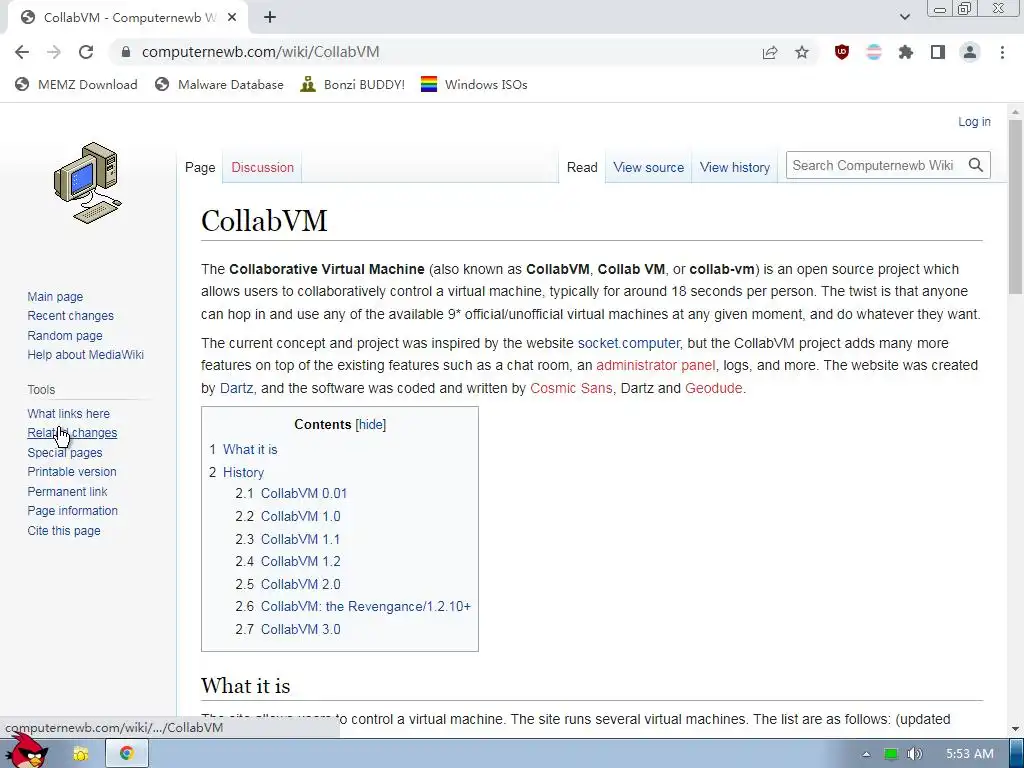Open Permanent link in Tools
The height and width of the screenshot is (768, 1024).
(67, 492)
